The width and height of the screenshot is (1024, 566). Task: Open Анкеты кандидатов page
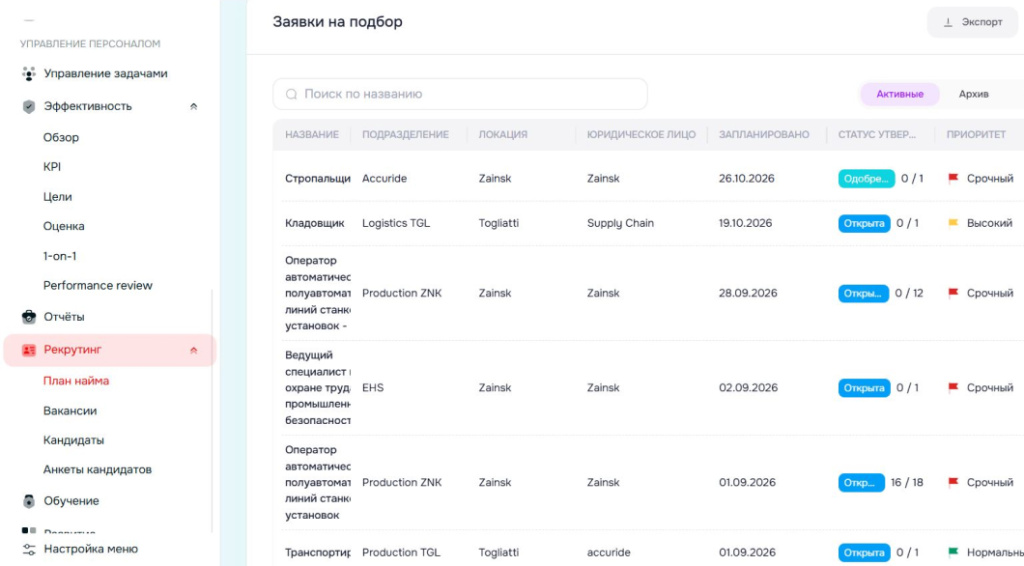97,470
